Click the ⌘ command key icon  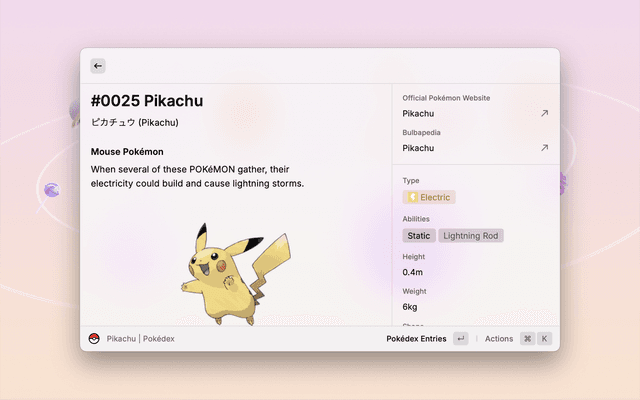point(527,339)
